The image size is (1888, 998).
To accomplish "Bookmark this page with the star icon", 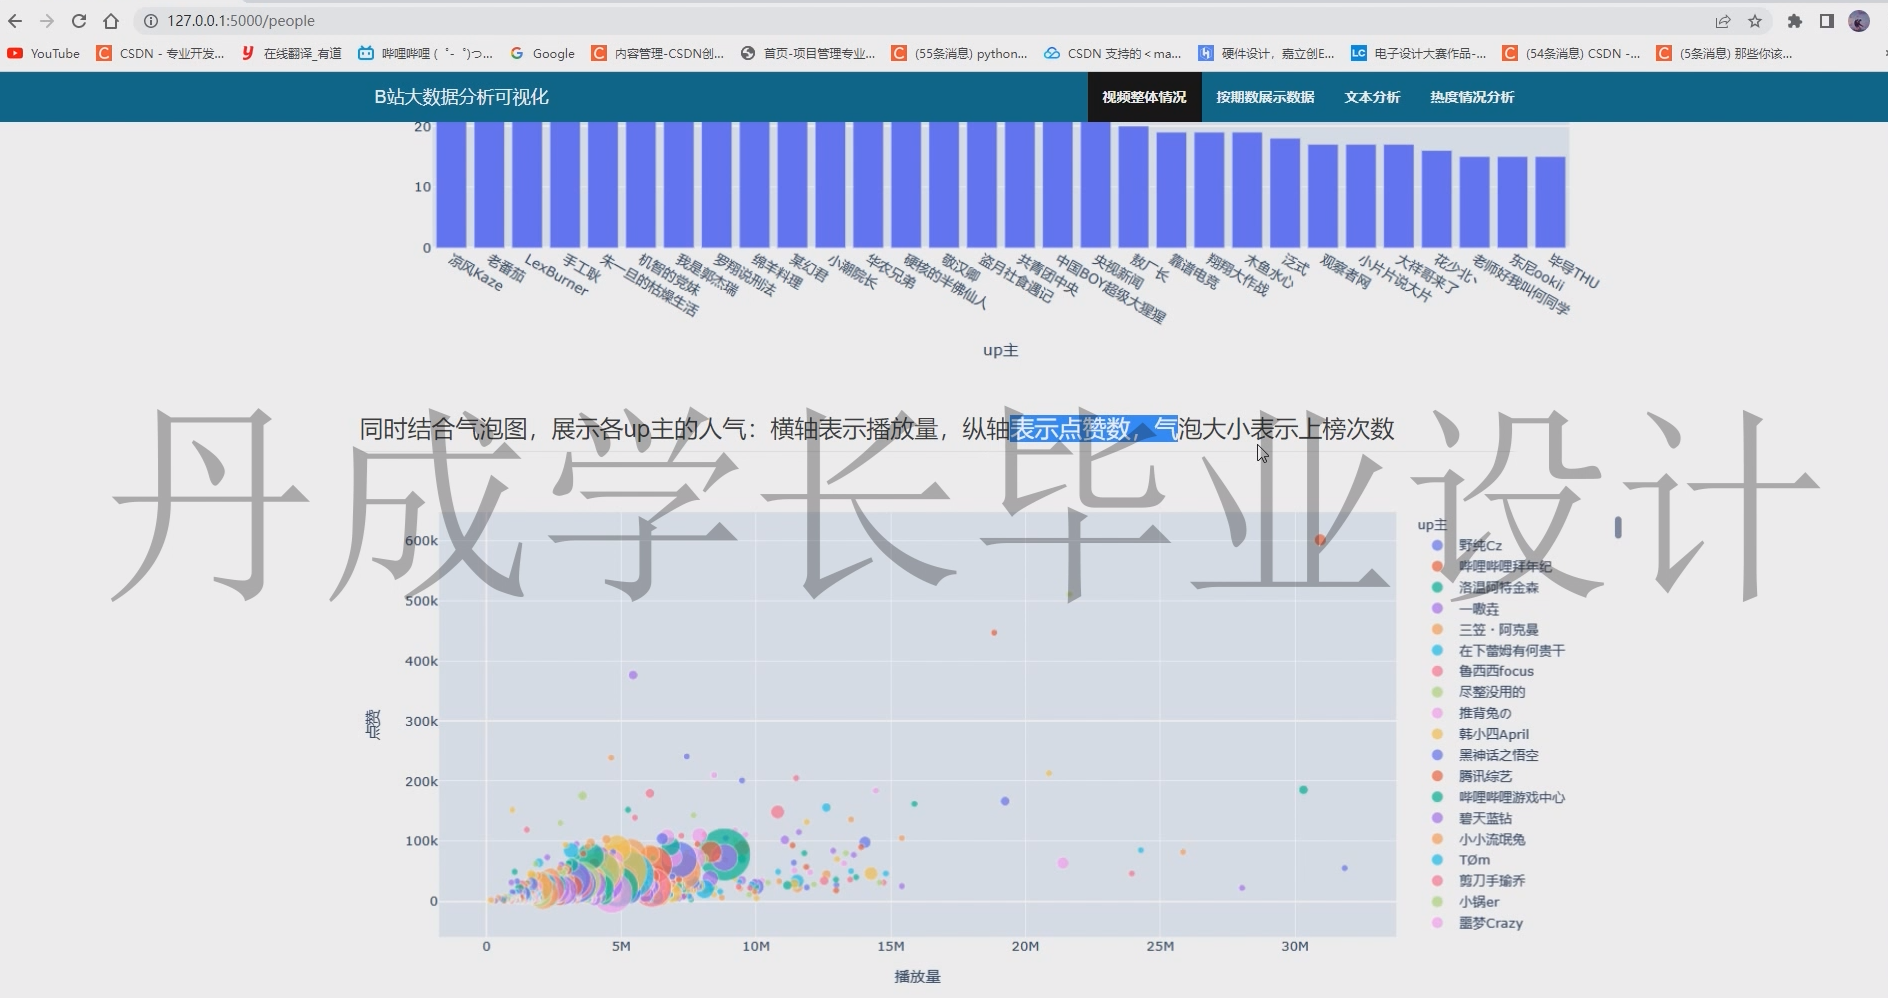I will [1755, 21].
